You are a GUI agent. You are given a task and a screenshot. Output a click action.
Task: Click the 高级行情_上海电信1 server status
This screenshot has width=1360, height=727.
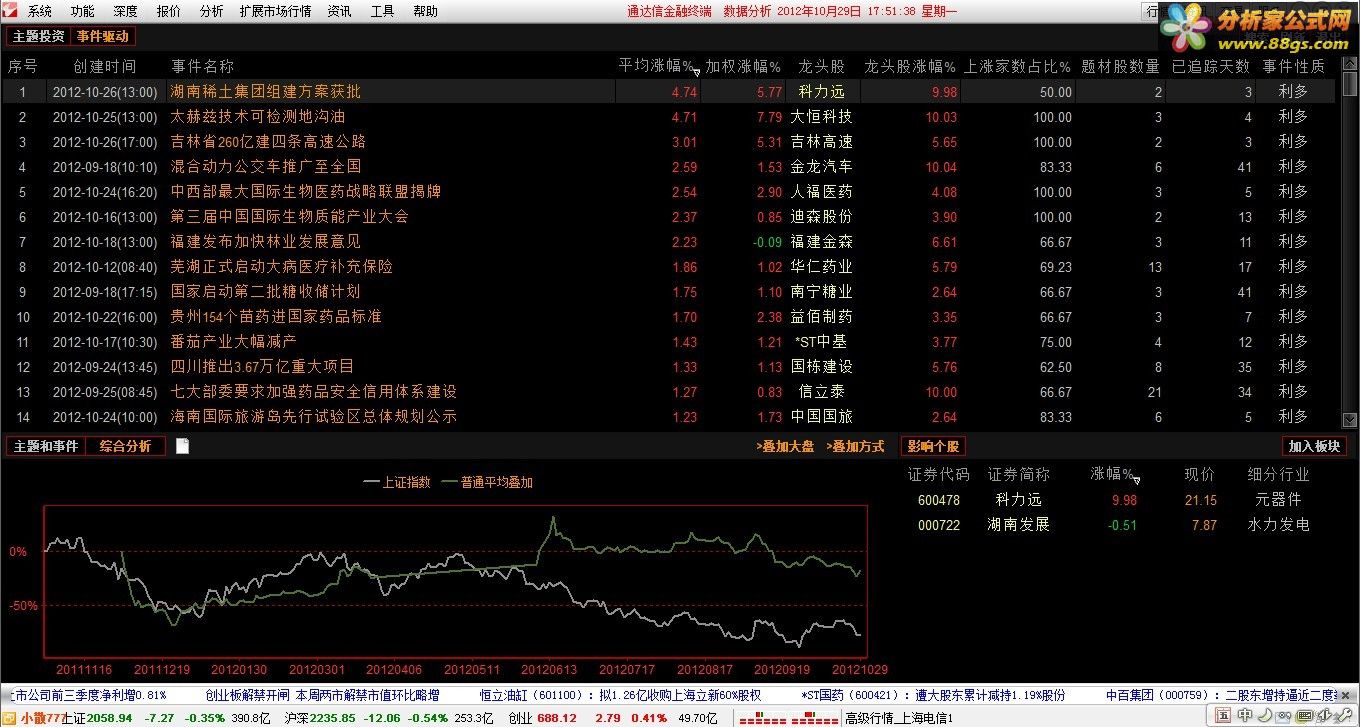[x=899, y=718]
